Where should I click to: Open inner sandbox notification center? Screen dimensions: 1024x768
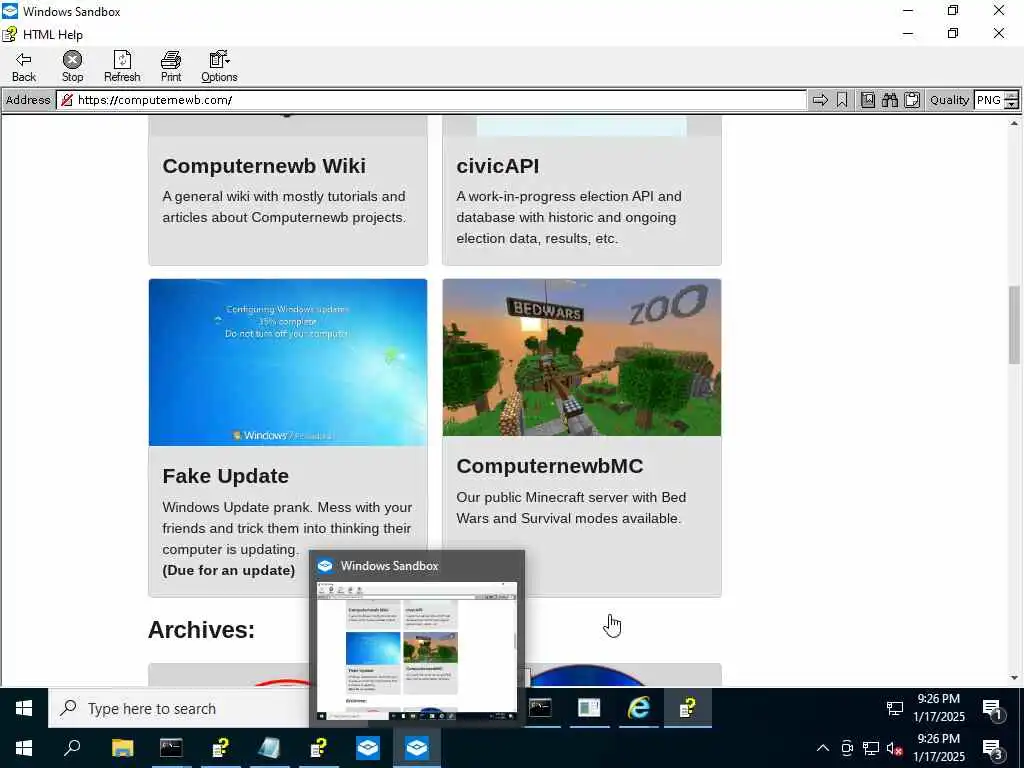[x=992, y=709]
